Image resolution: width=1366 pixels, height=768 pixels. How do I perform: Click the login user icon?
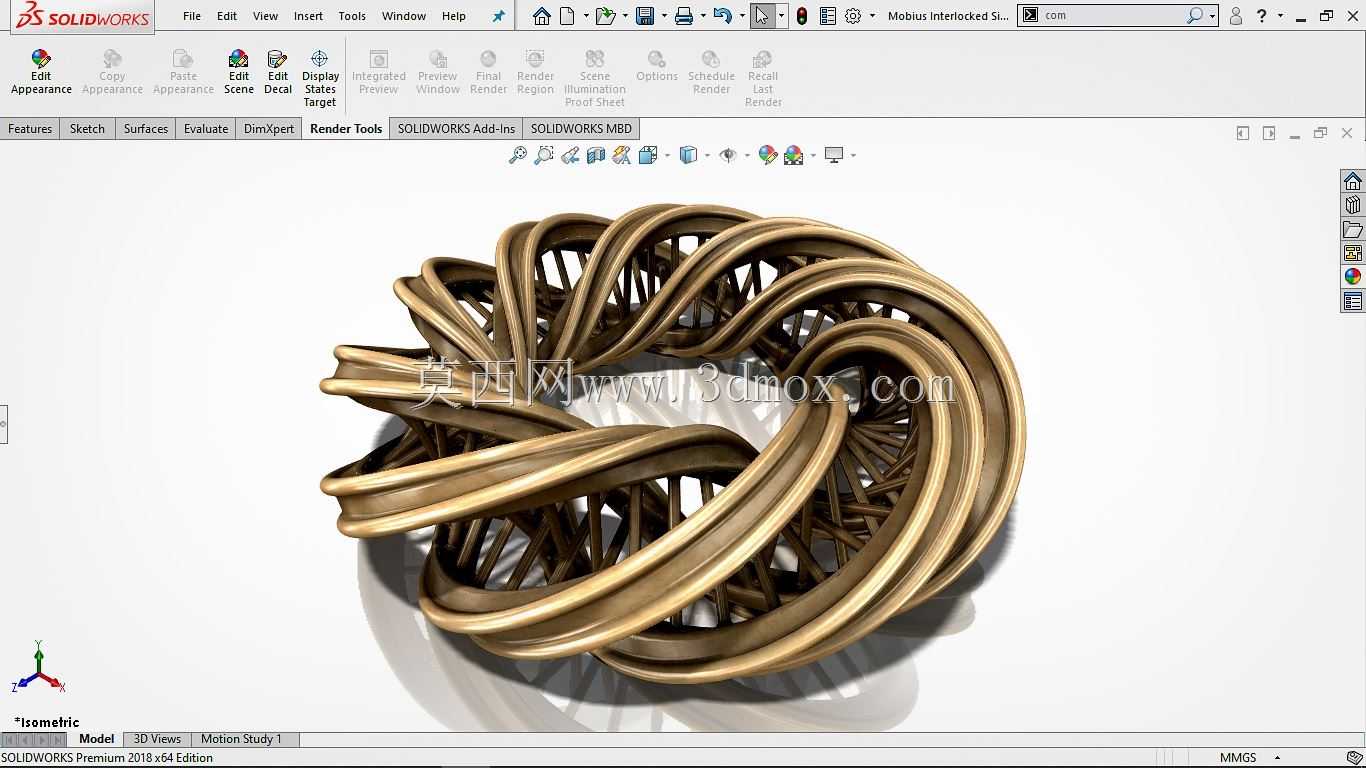[x=1236, y=16]
